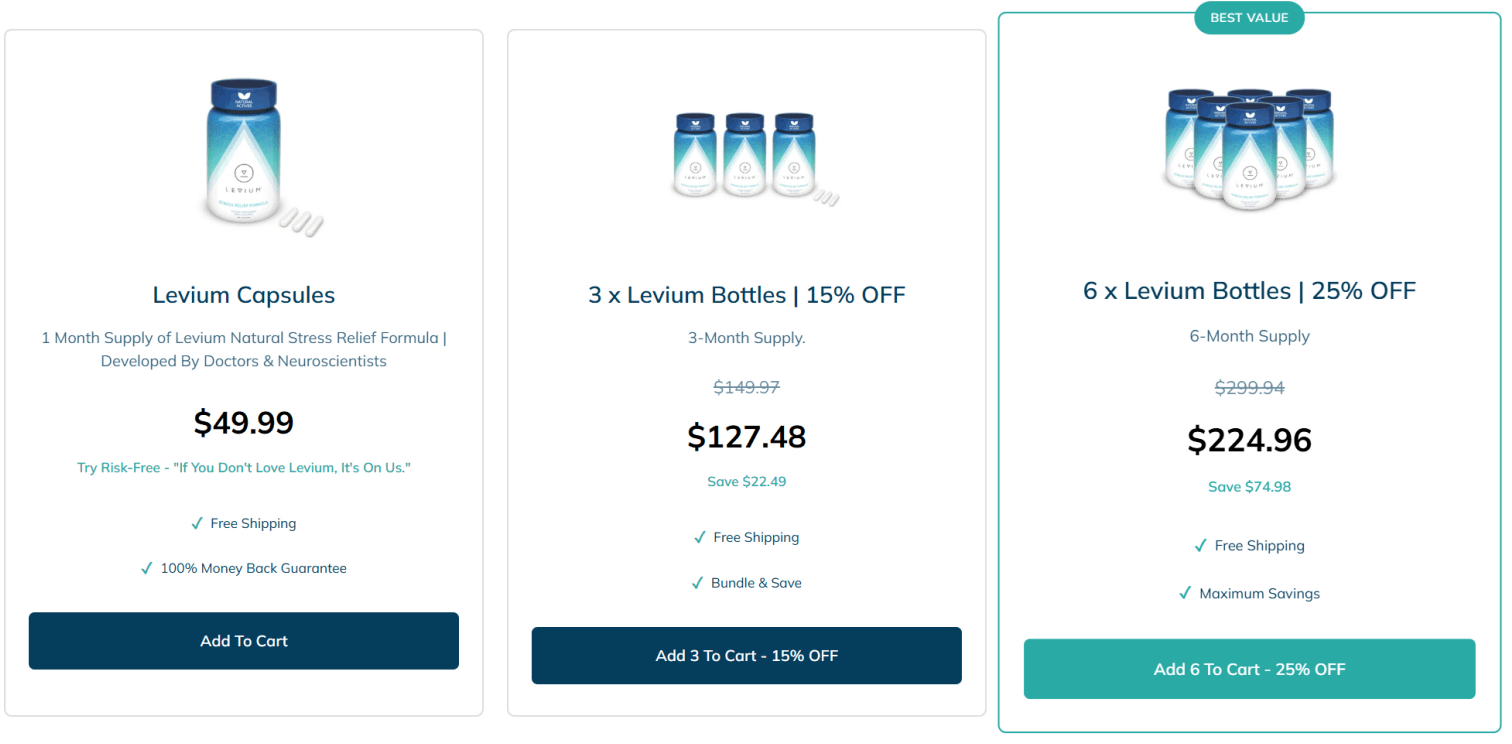Click Add 6 To Cart - 25% OFF
Viewport: 1512px width, 744px height.
1249,669
